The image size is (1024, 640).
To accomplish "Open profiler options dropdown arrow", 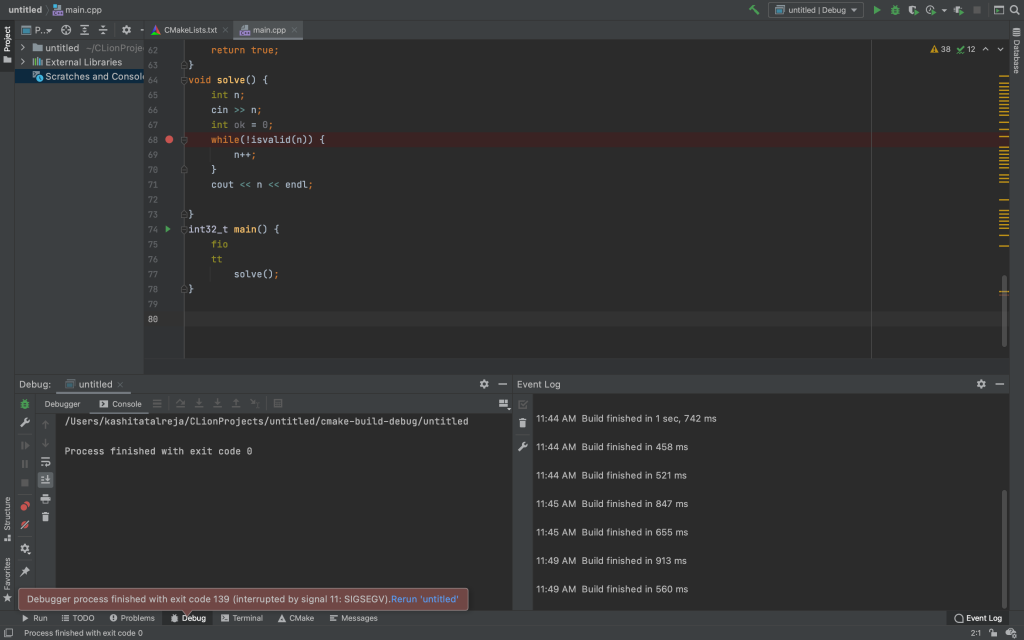I will tap(944, 10).
